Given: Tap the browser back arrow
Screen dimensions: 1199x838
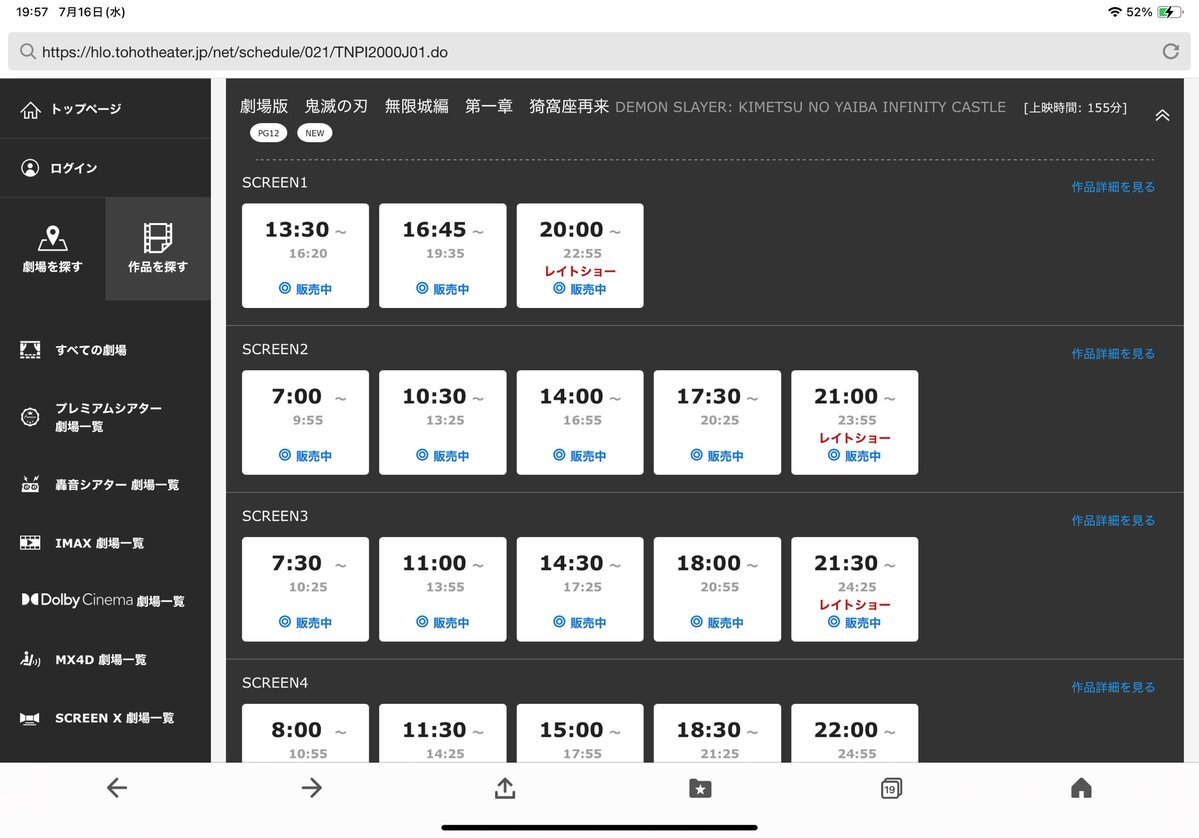Looking at the screenshot, I should [x=116, y=788].
